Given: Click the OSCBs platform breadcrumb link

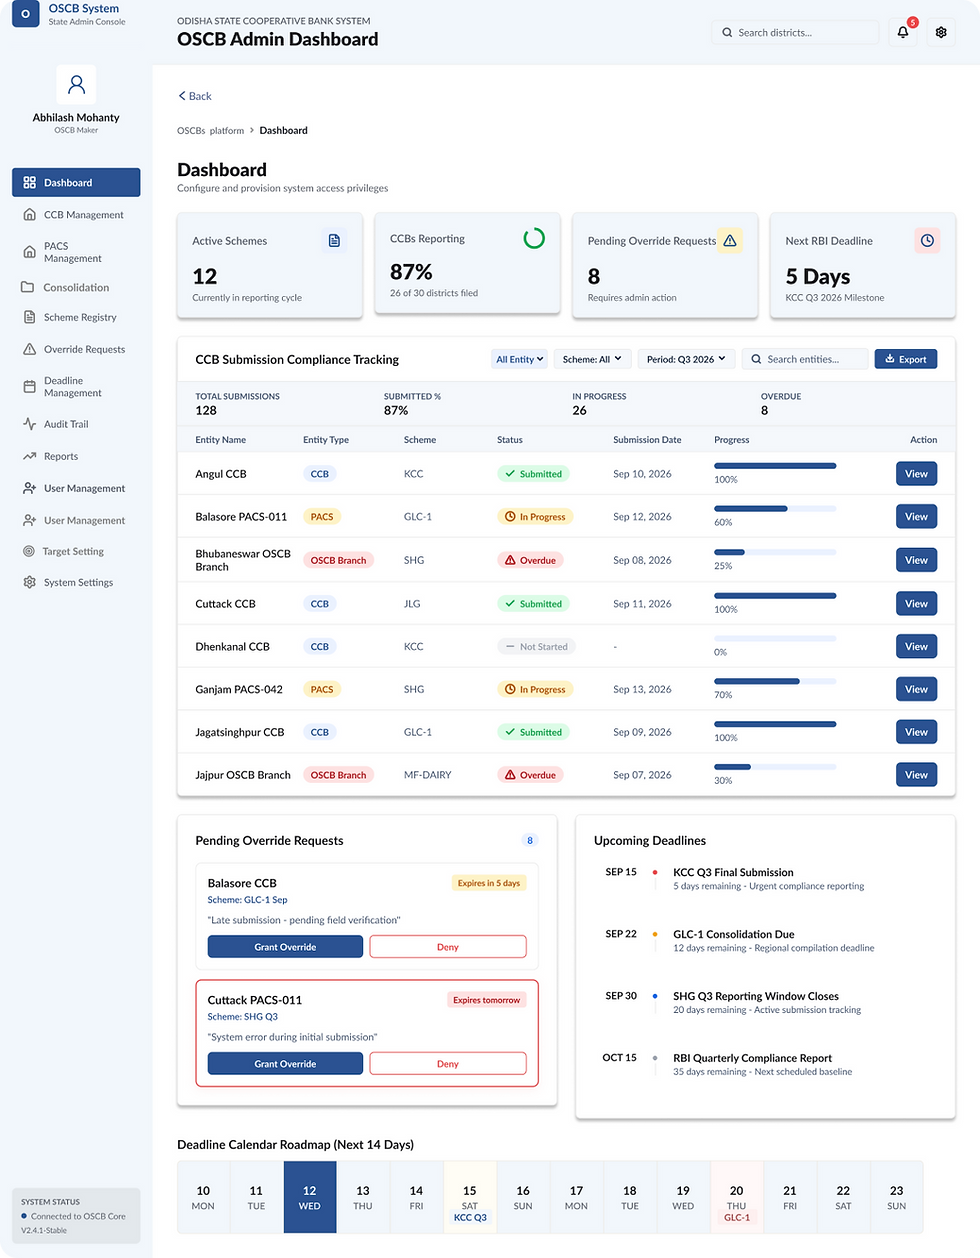Looking at the screenshot, I should click(x=210, y=130).
